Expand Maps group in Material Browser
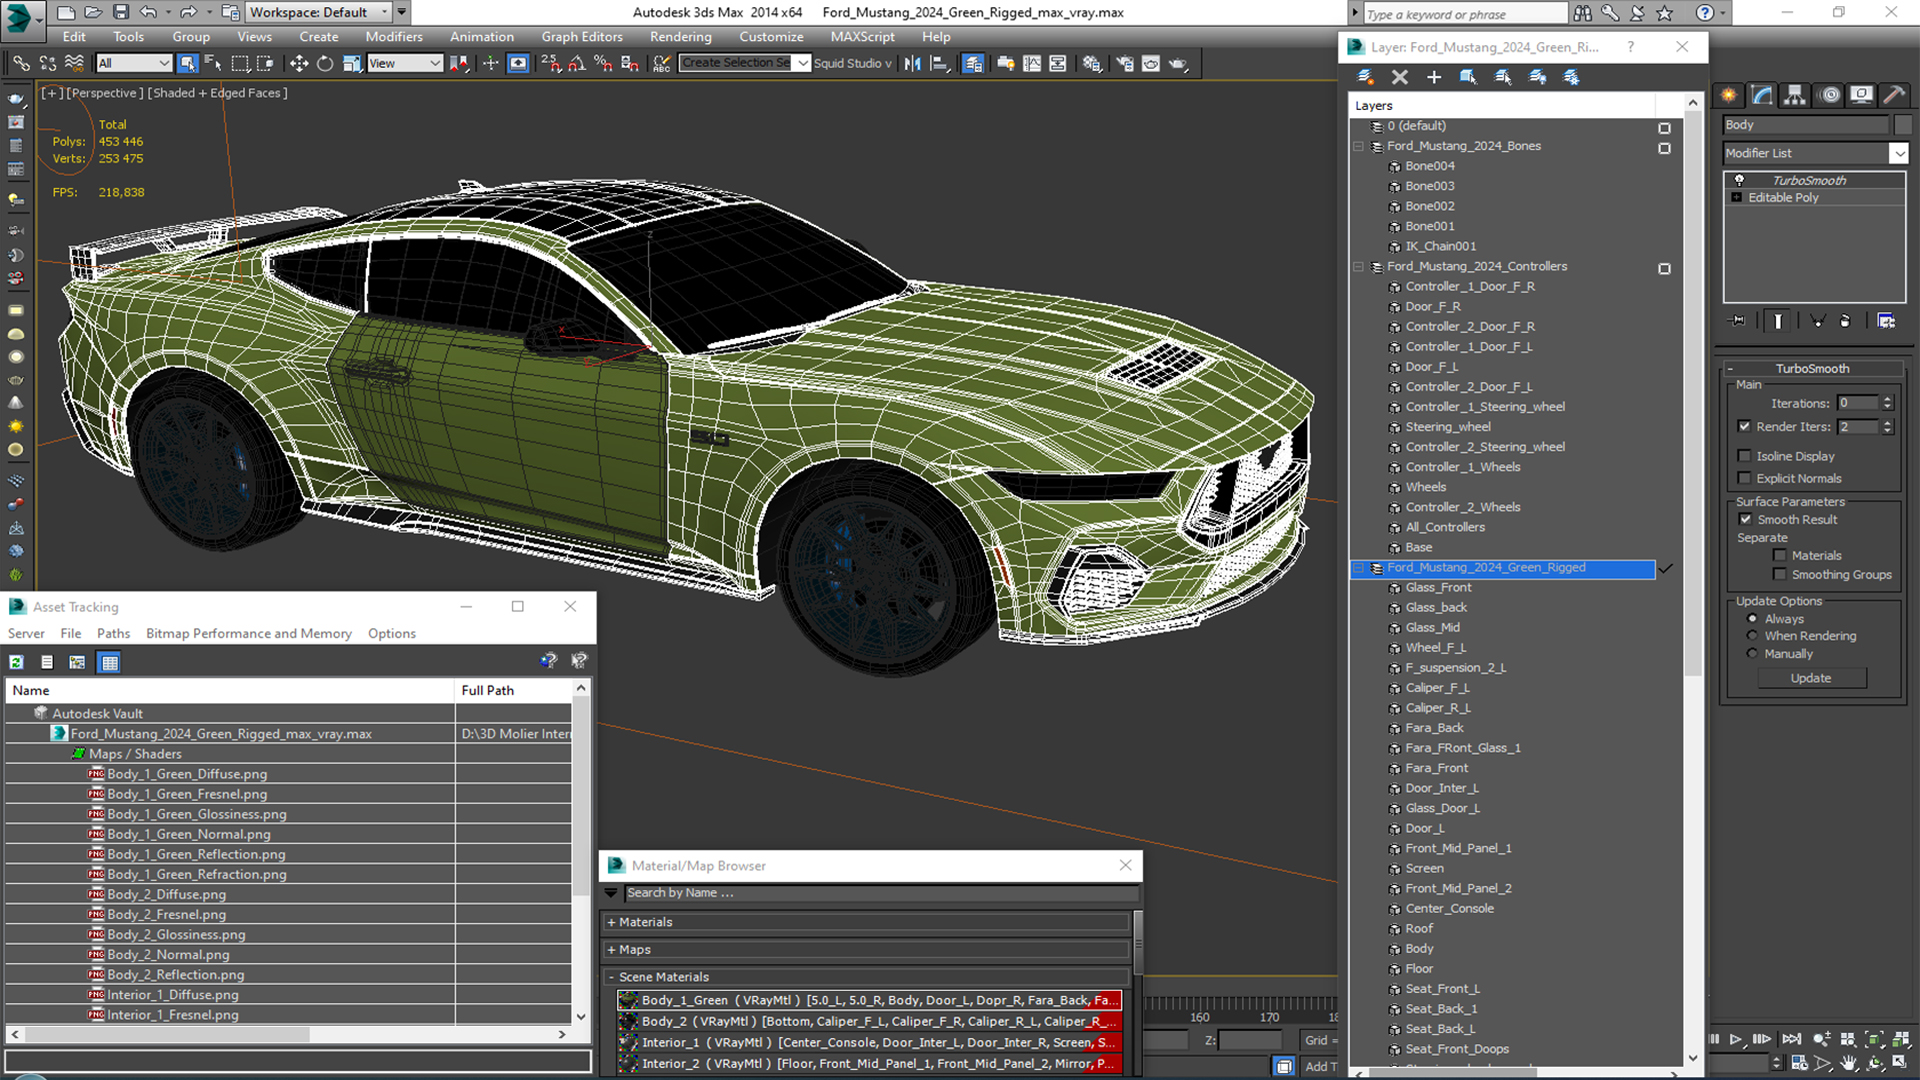 612,950
